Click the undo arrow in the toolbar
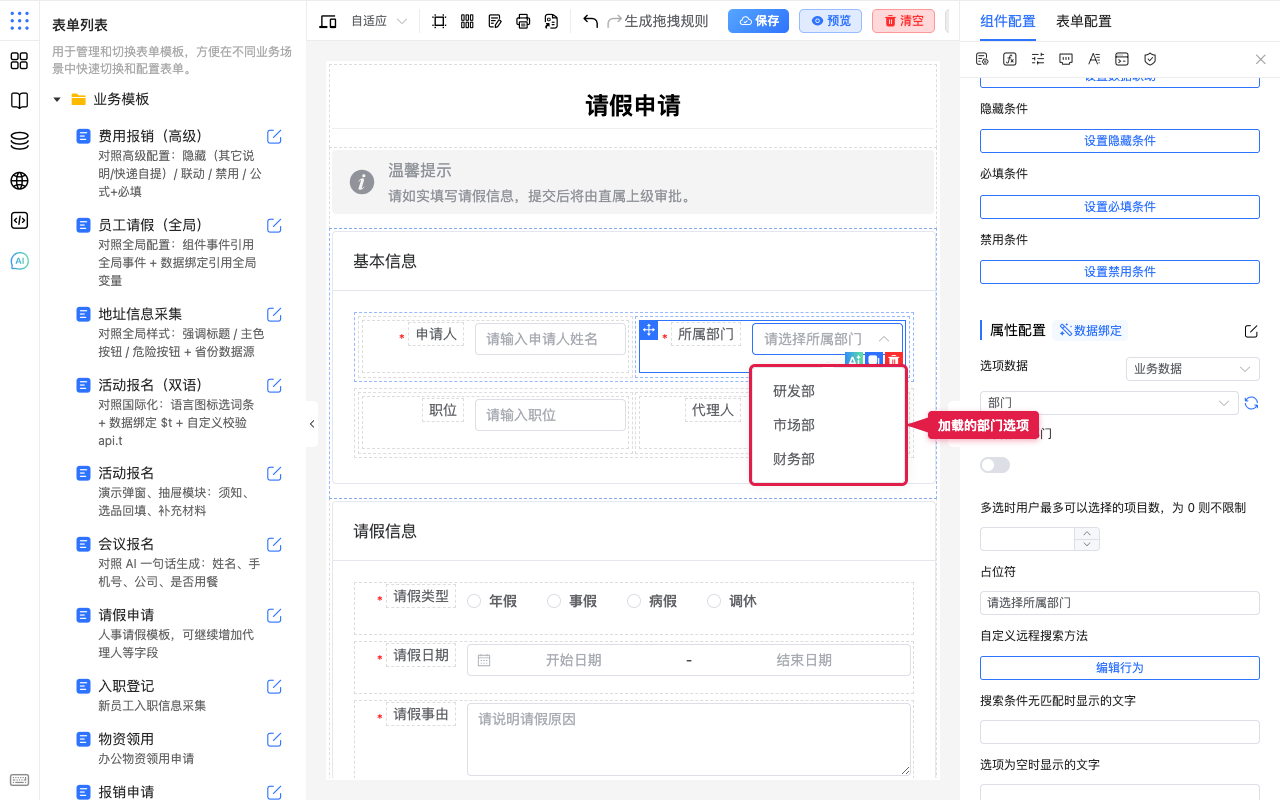 (x=591, y=21)
